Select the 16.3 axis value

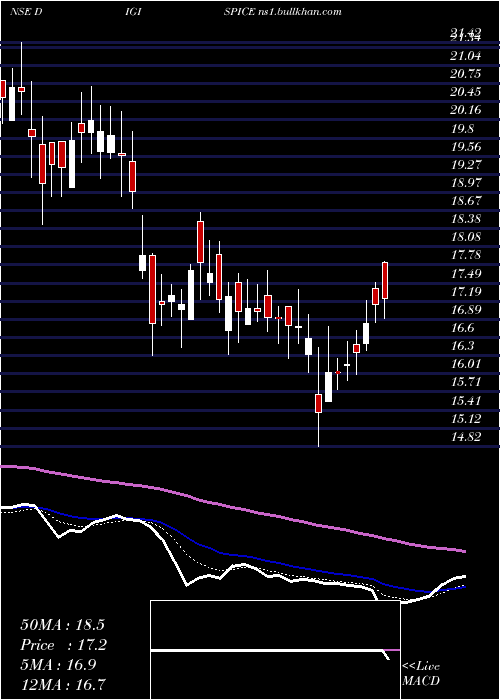click(x=462, y=346)
